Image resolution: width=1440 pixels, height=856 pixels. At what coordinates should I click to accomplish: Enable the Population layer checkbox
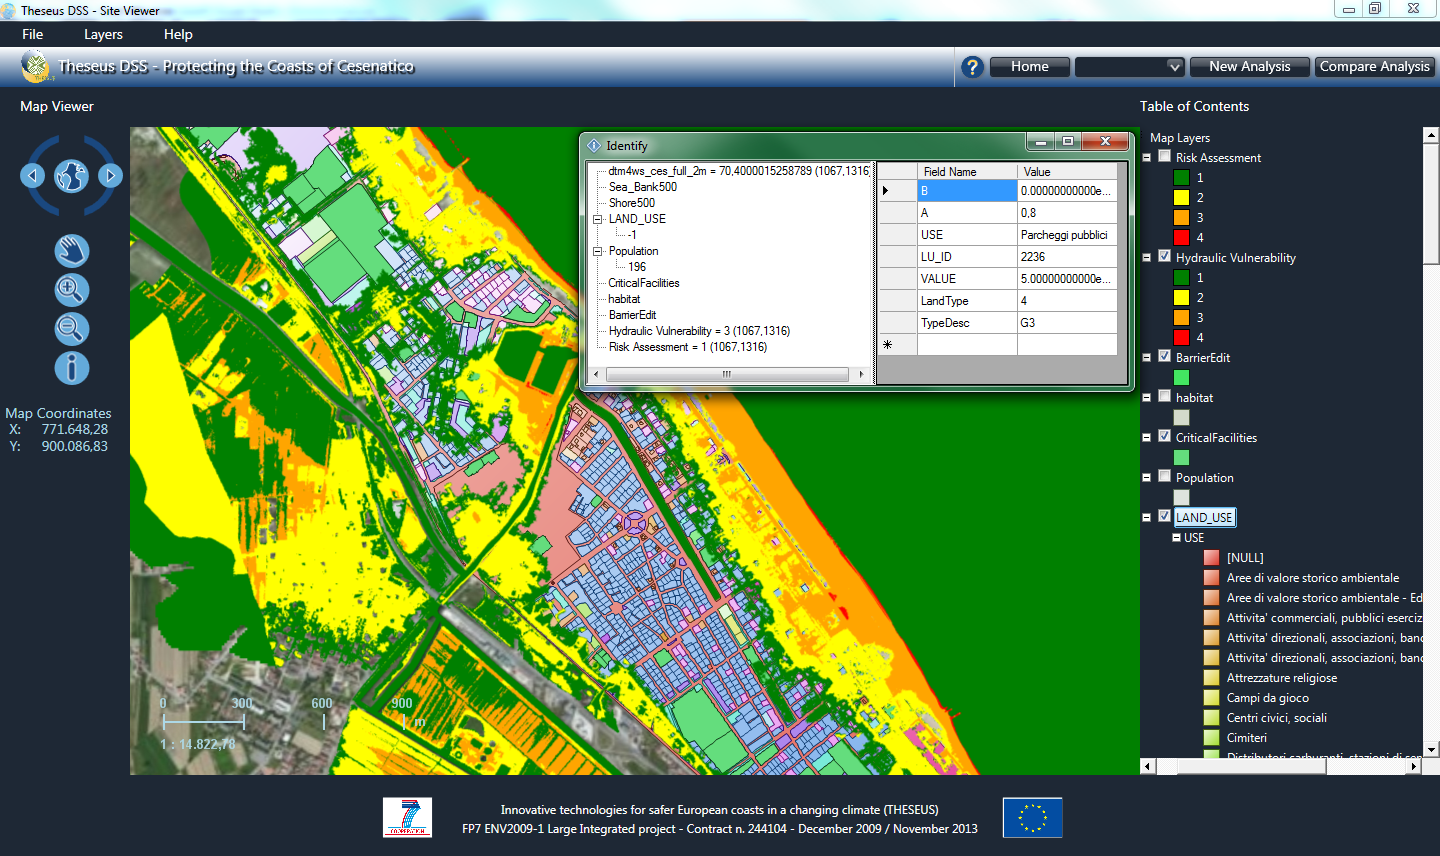click(x=1164, y=476)
